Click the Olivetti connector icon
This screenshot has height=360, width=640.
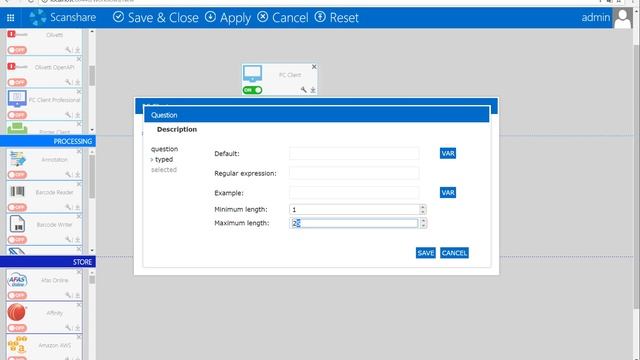17,35
